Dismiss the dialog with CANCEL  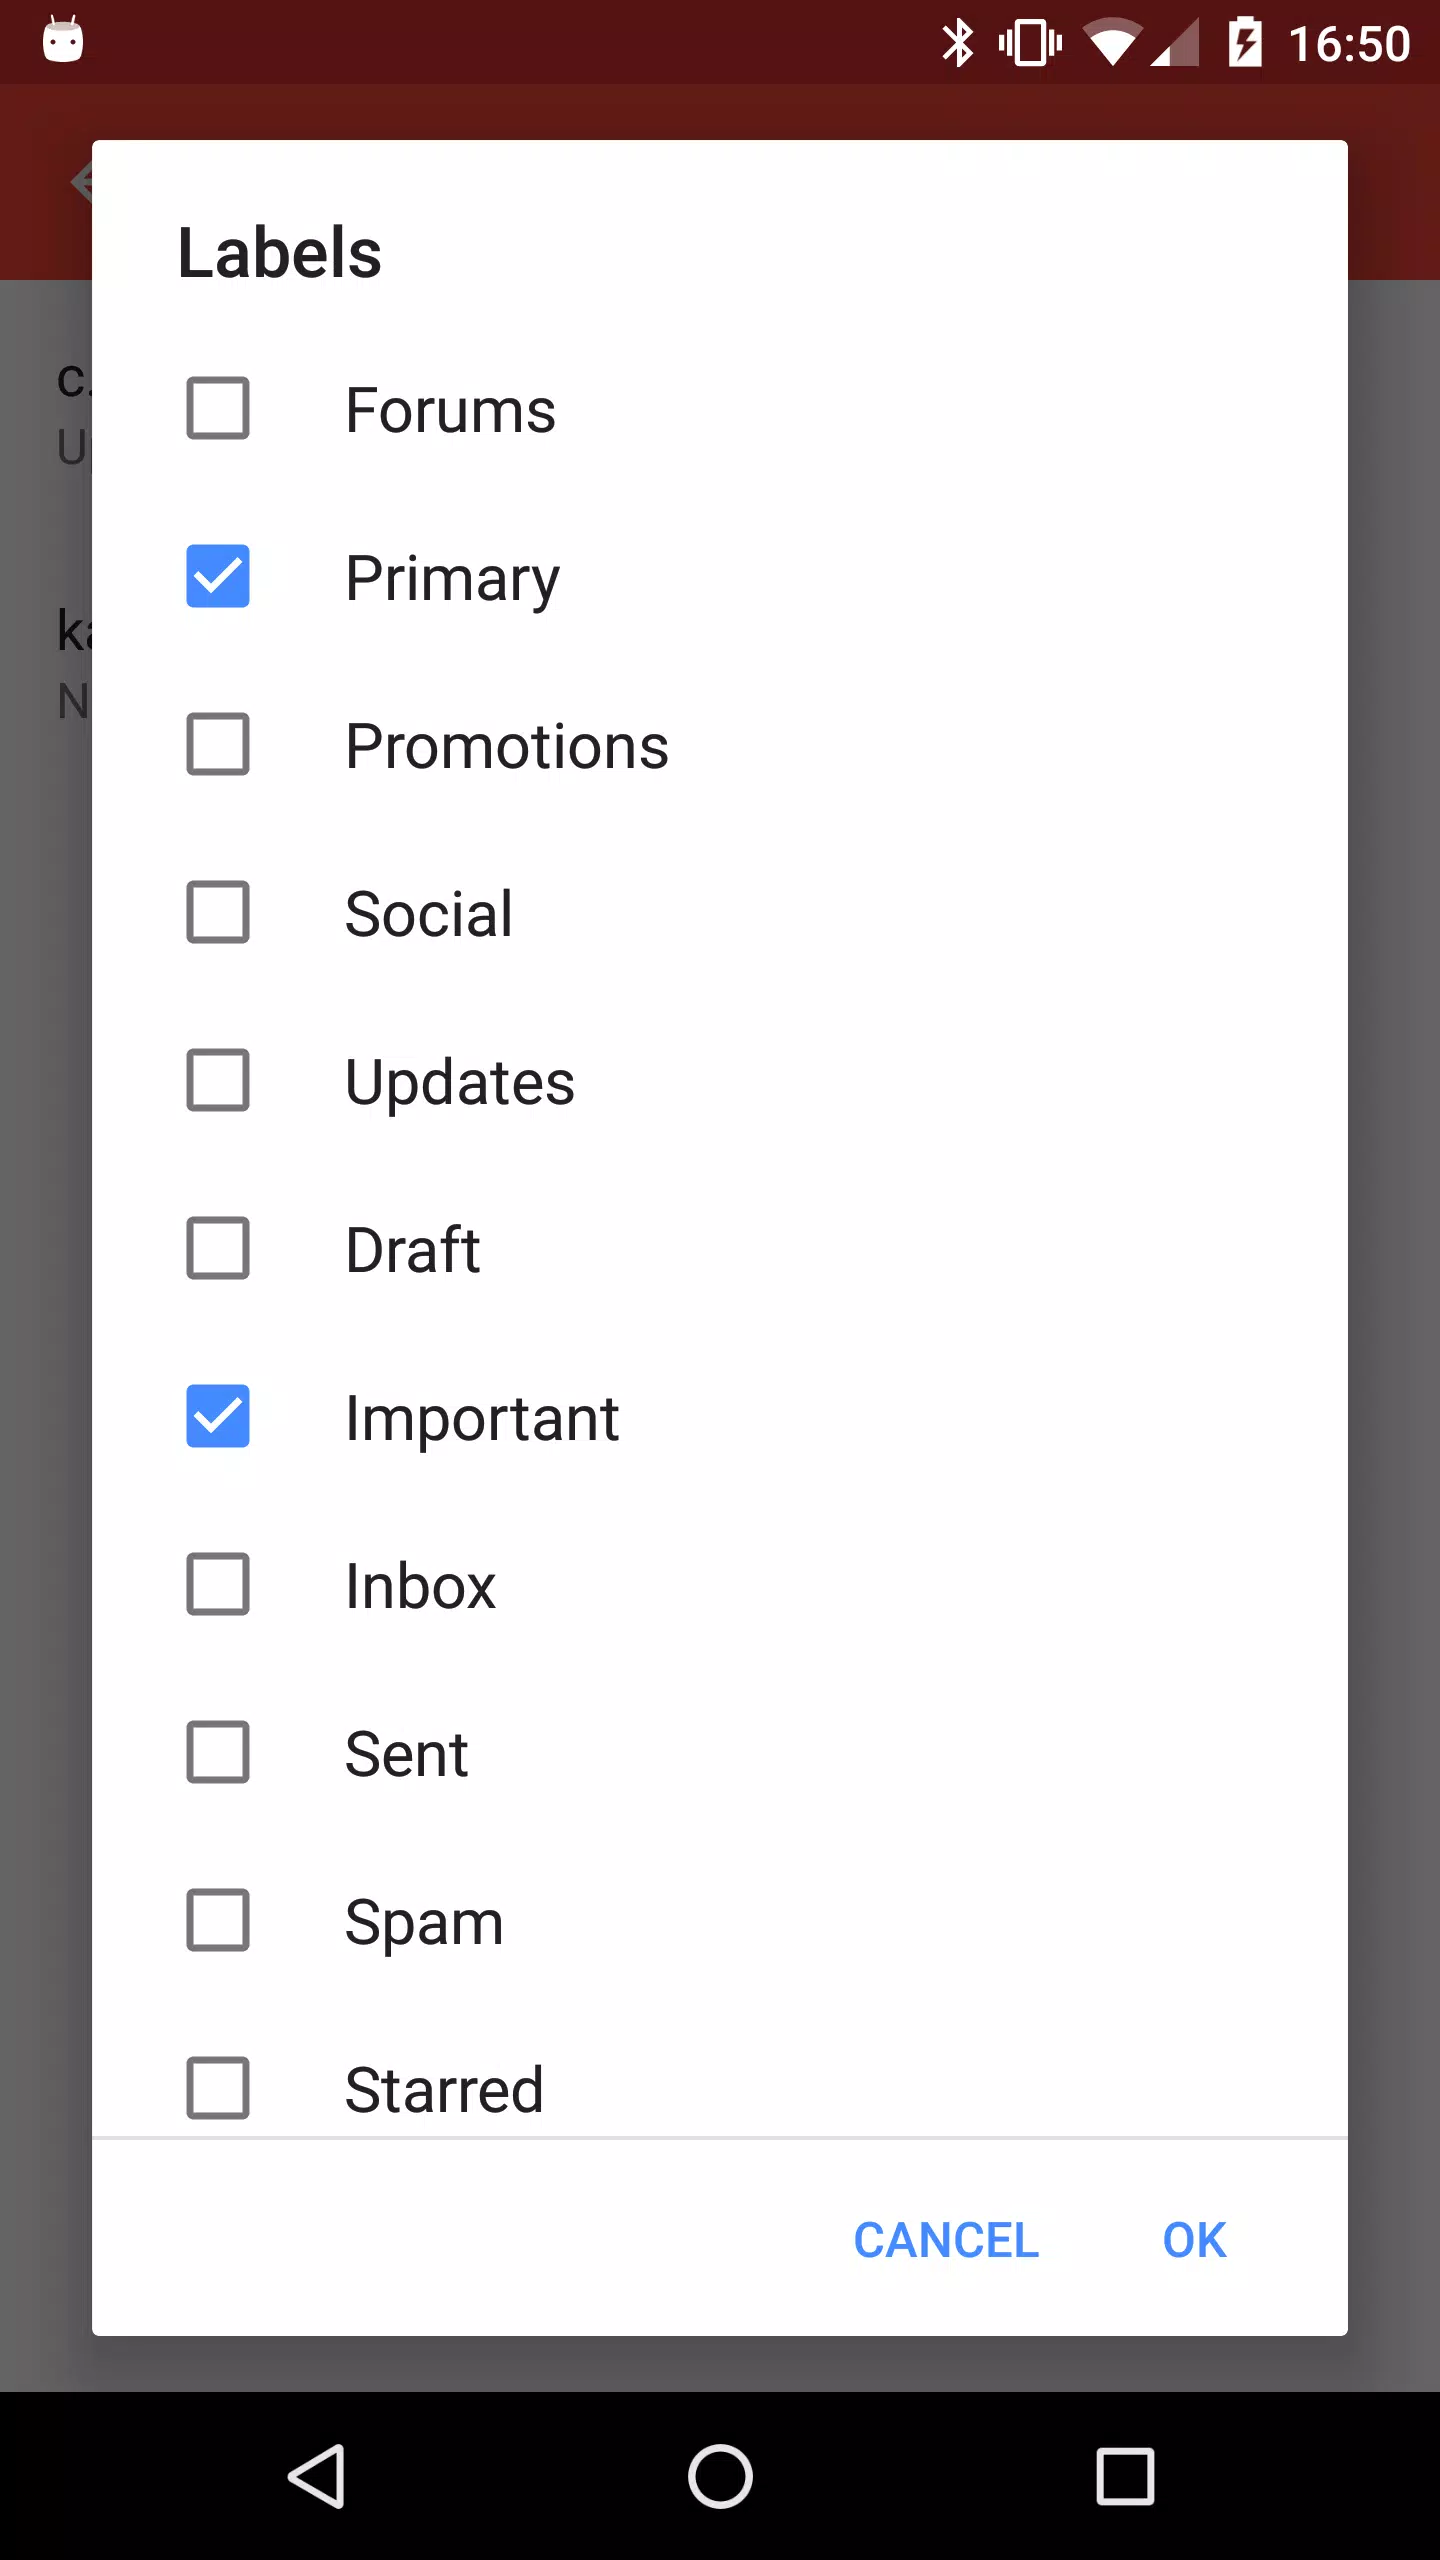(946, 2240)
